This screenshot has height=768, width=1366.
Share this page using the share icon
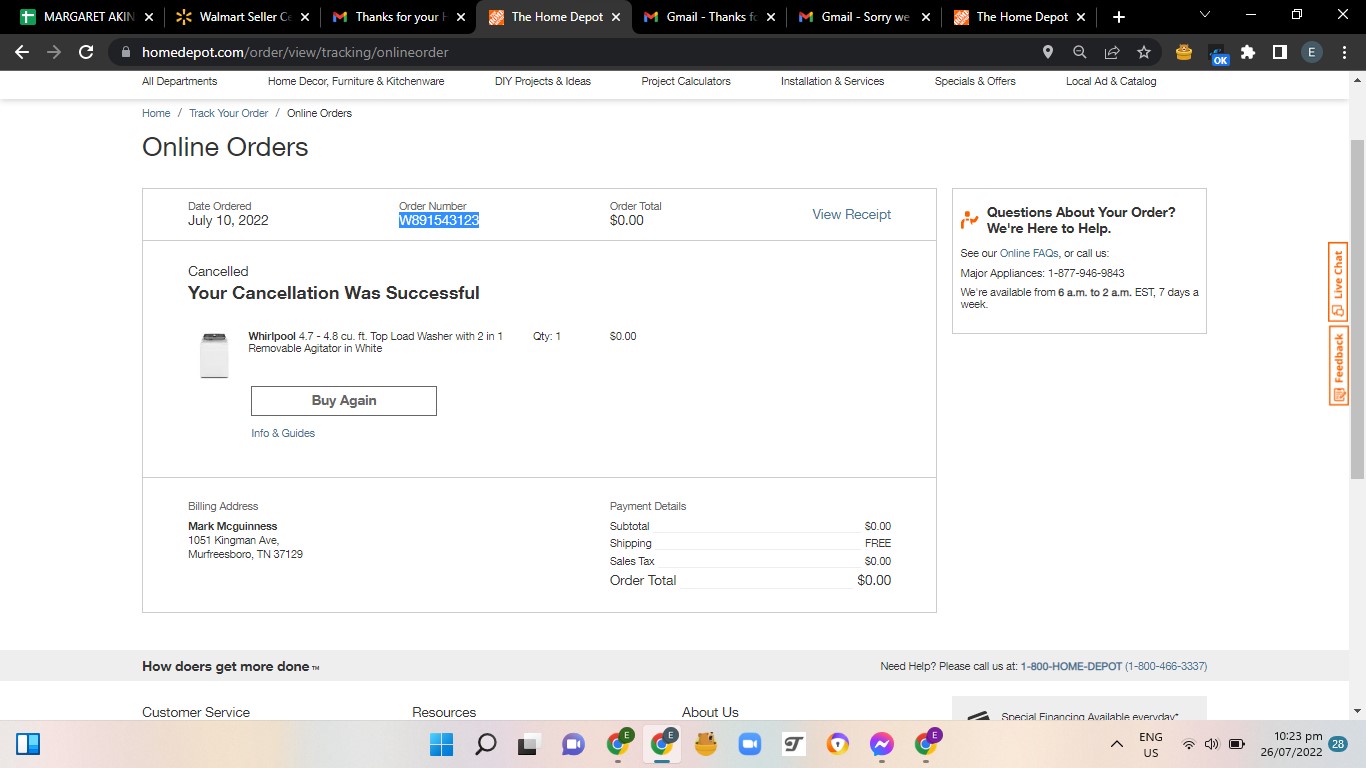pyautogui.click(x=1112, y=52)
